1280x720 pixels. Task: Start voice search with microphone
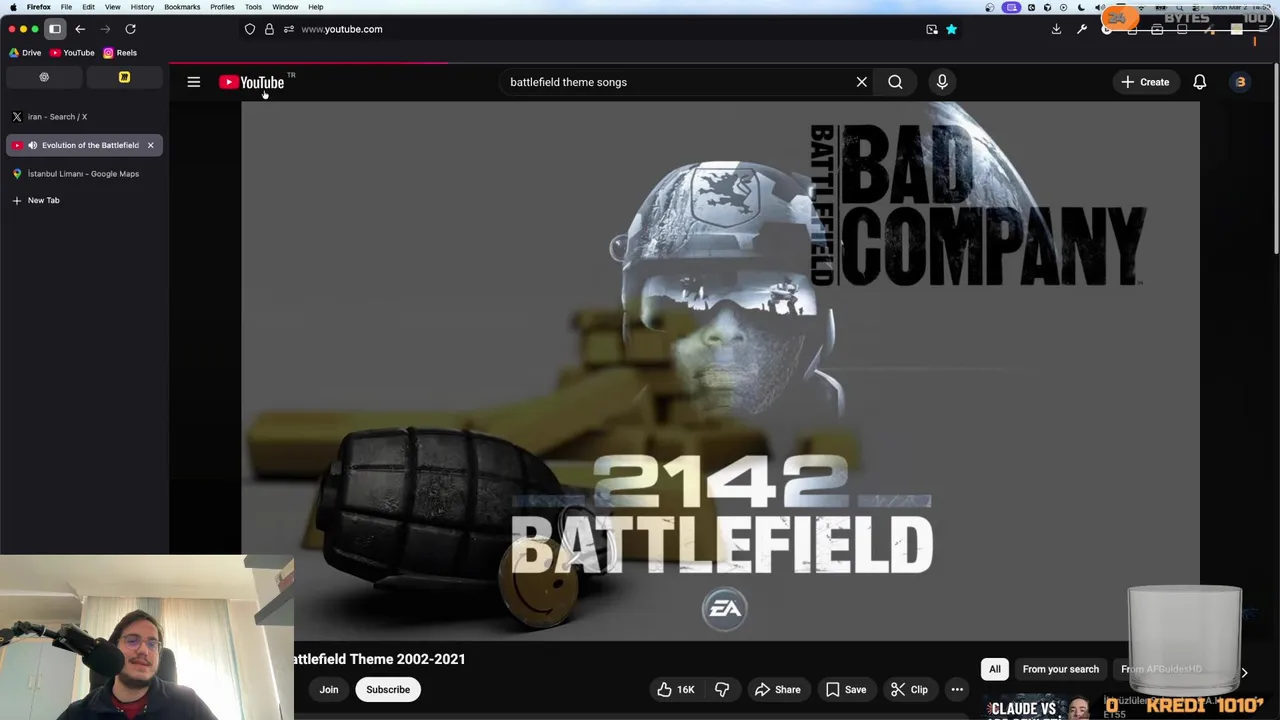942,82
